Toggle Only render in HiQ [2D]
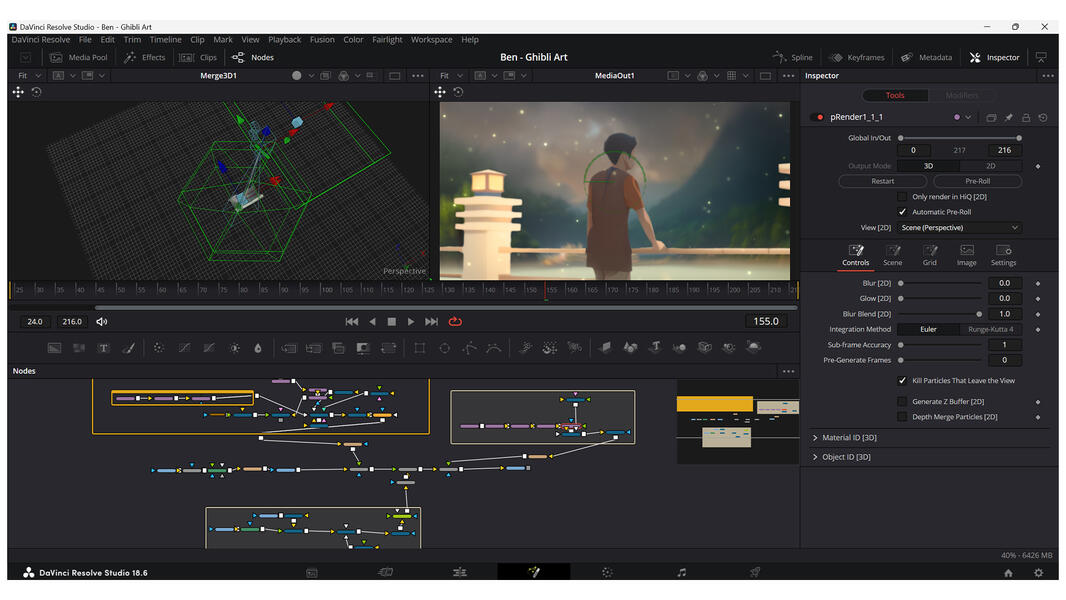Screen dimensions: 1066x600 coord(900,196)
